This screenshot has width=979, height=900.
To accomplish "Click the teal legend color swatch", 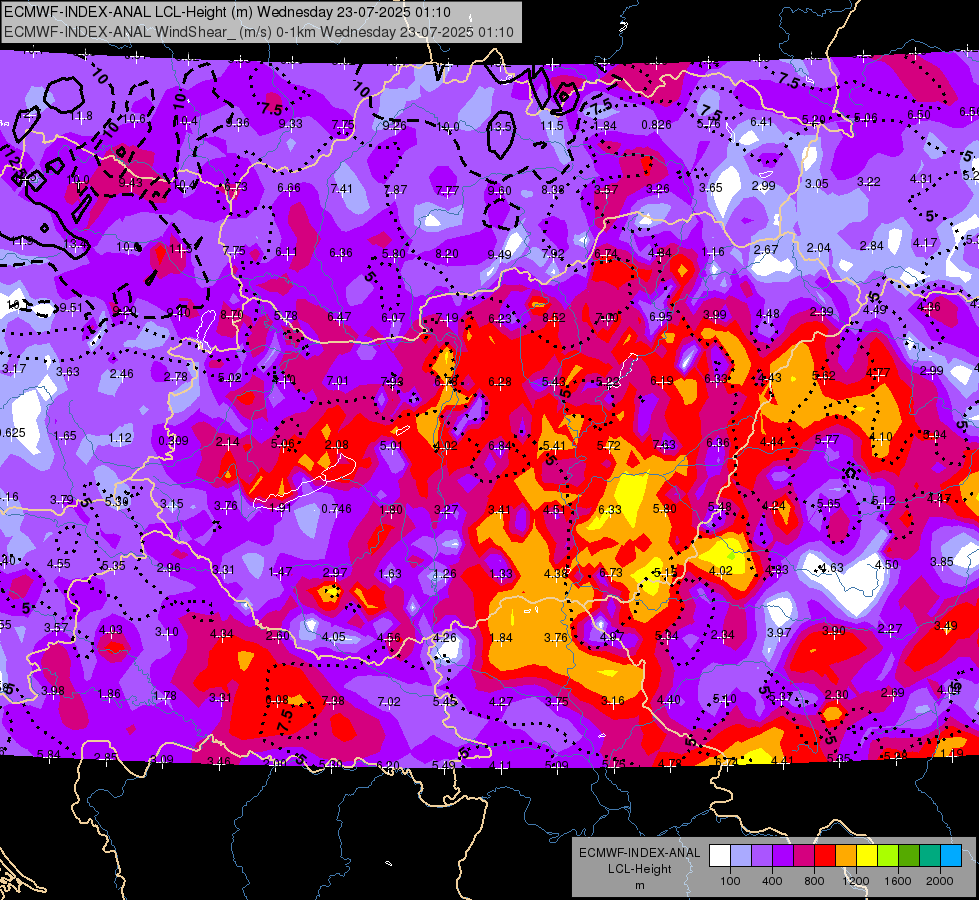I will pyautogui.click(x=930, y=855).
